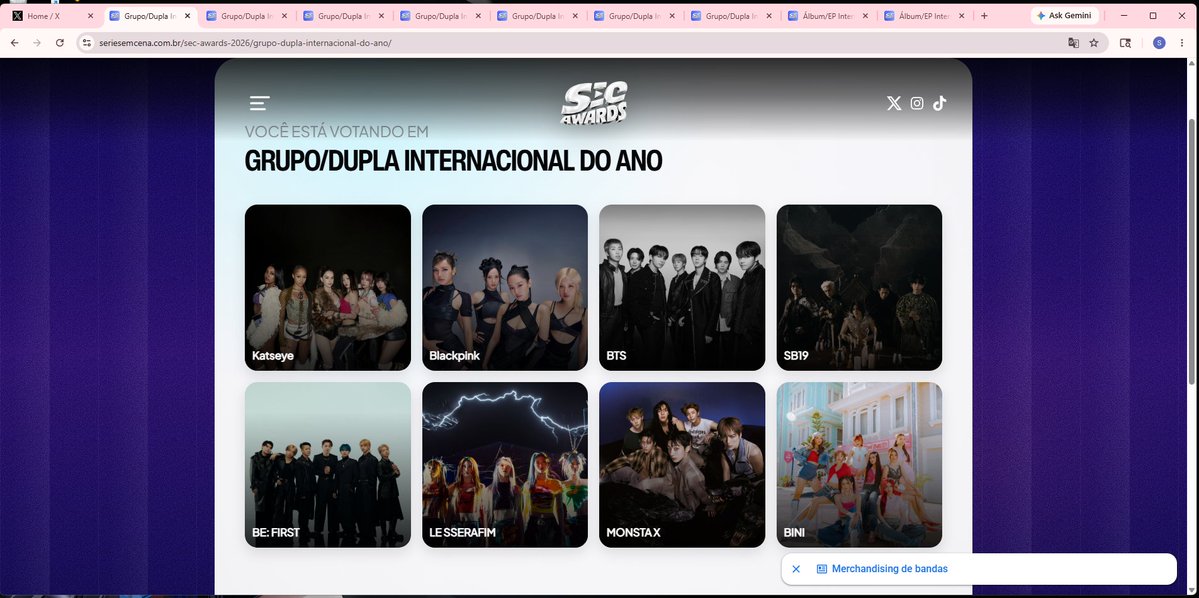The height and width of the screenshot is (598, 1199).
Task: Choose the LE SSERAFIM card
Action: pyautogui.click(x=505, y=465)
